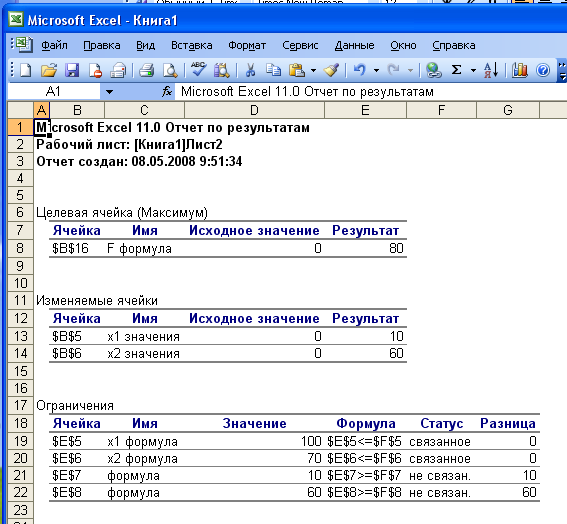The height and width of the screenshot is (524, 567).
Task: Click cell 'Рабочий лист: [Книга1]Лист2'
Action: [x=129, y=145]
